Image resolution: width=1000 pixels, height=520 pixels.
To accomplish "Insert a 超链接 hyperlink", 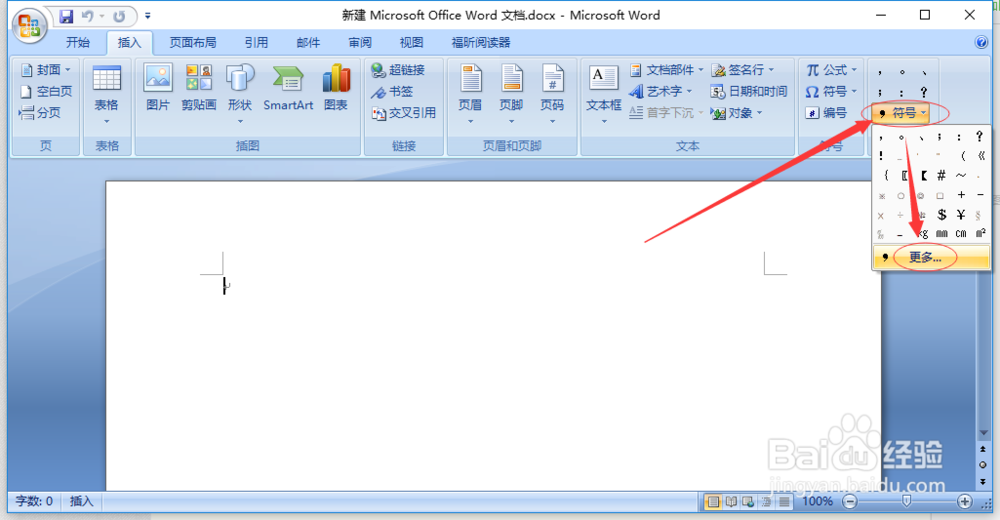I will pos(398,70).
